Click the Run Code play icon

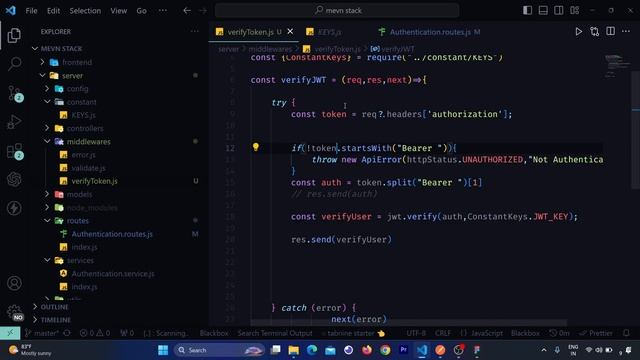[x=578, y=32]
